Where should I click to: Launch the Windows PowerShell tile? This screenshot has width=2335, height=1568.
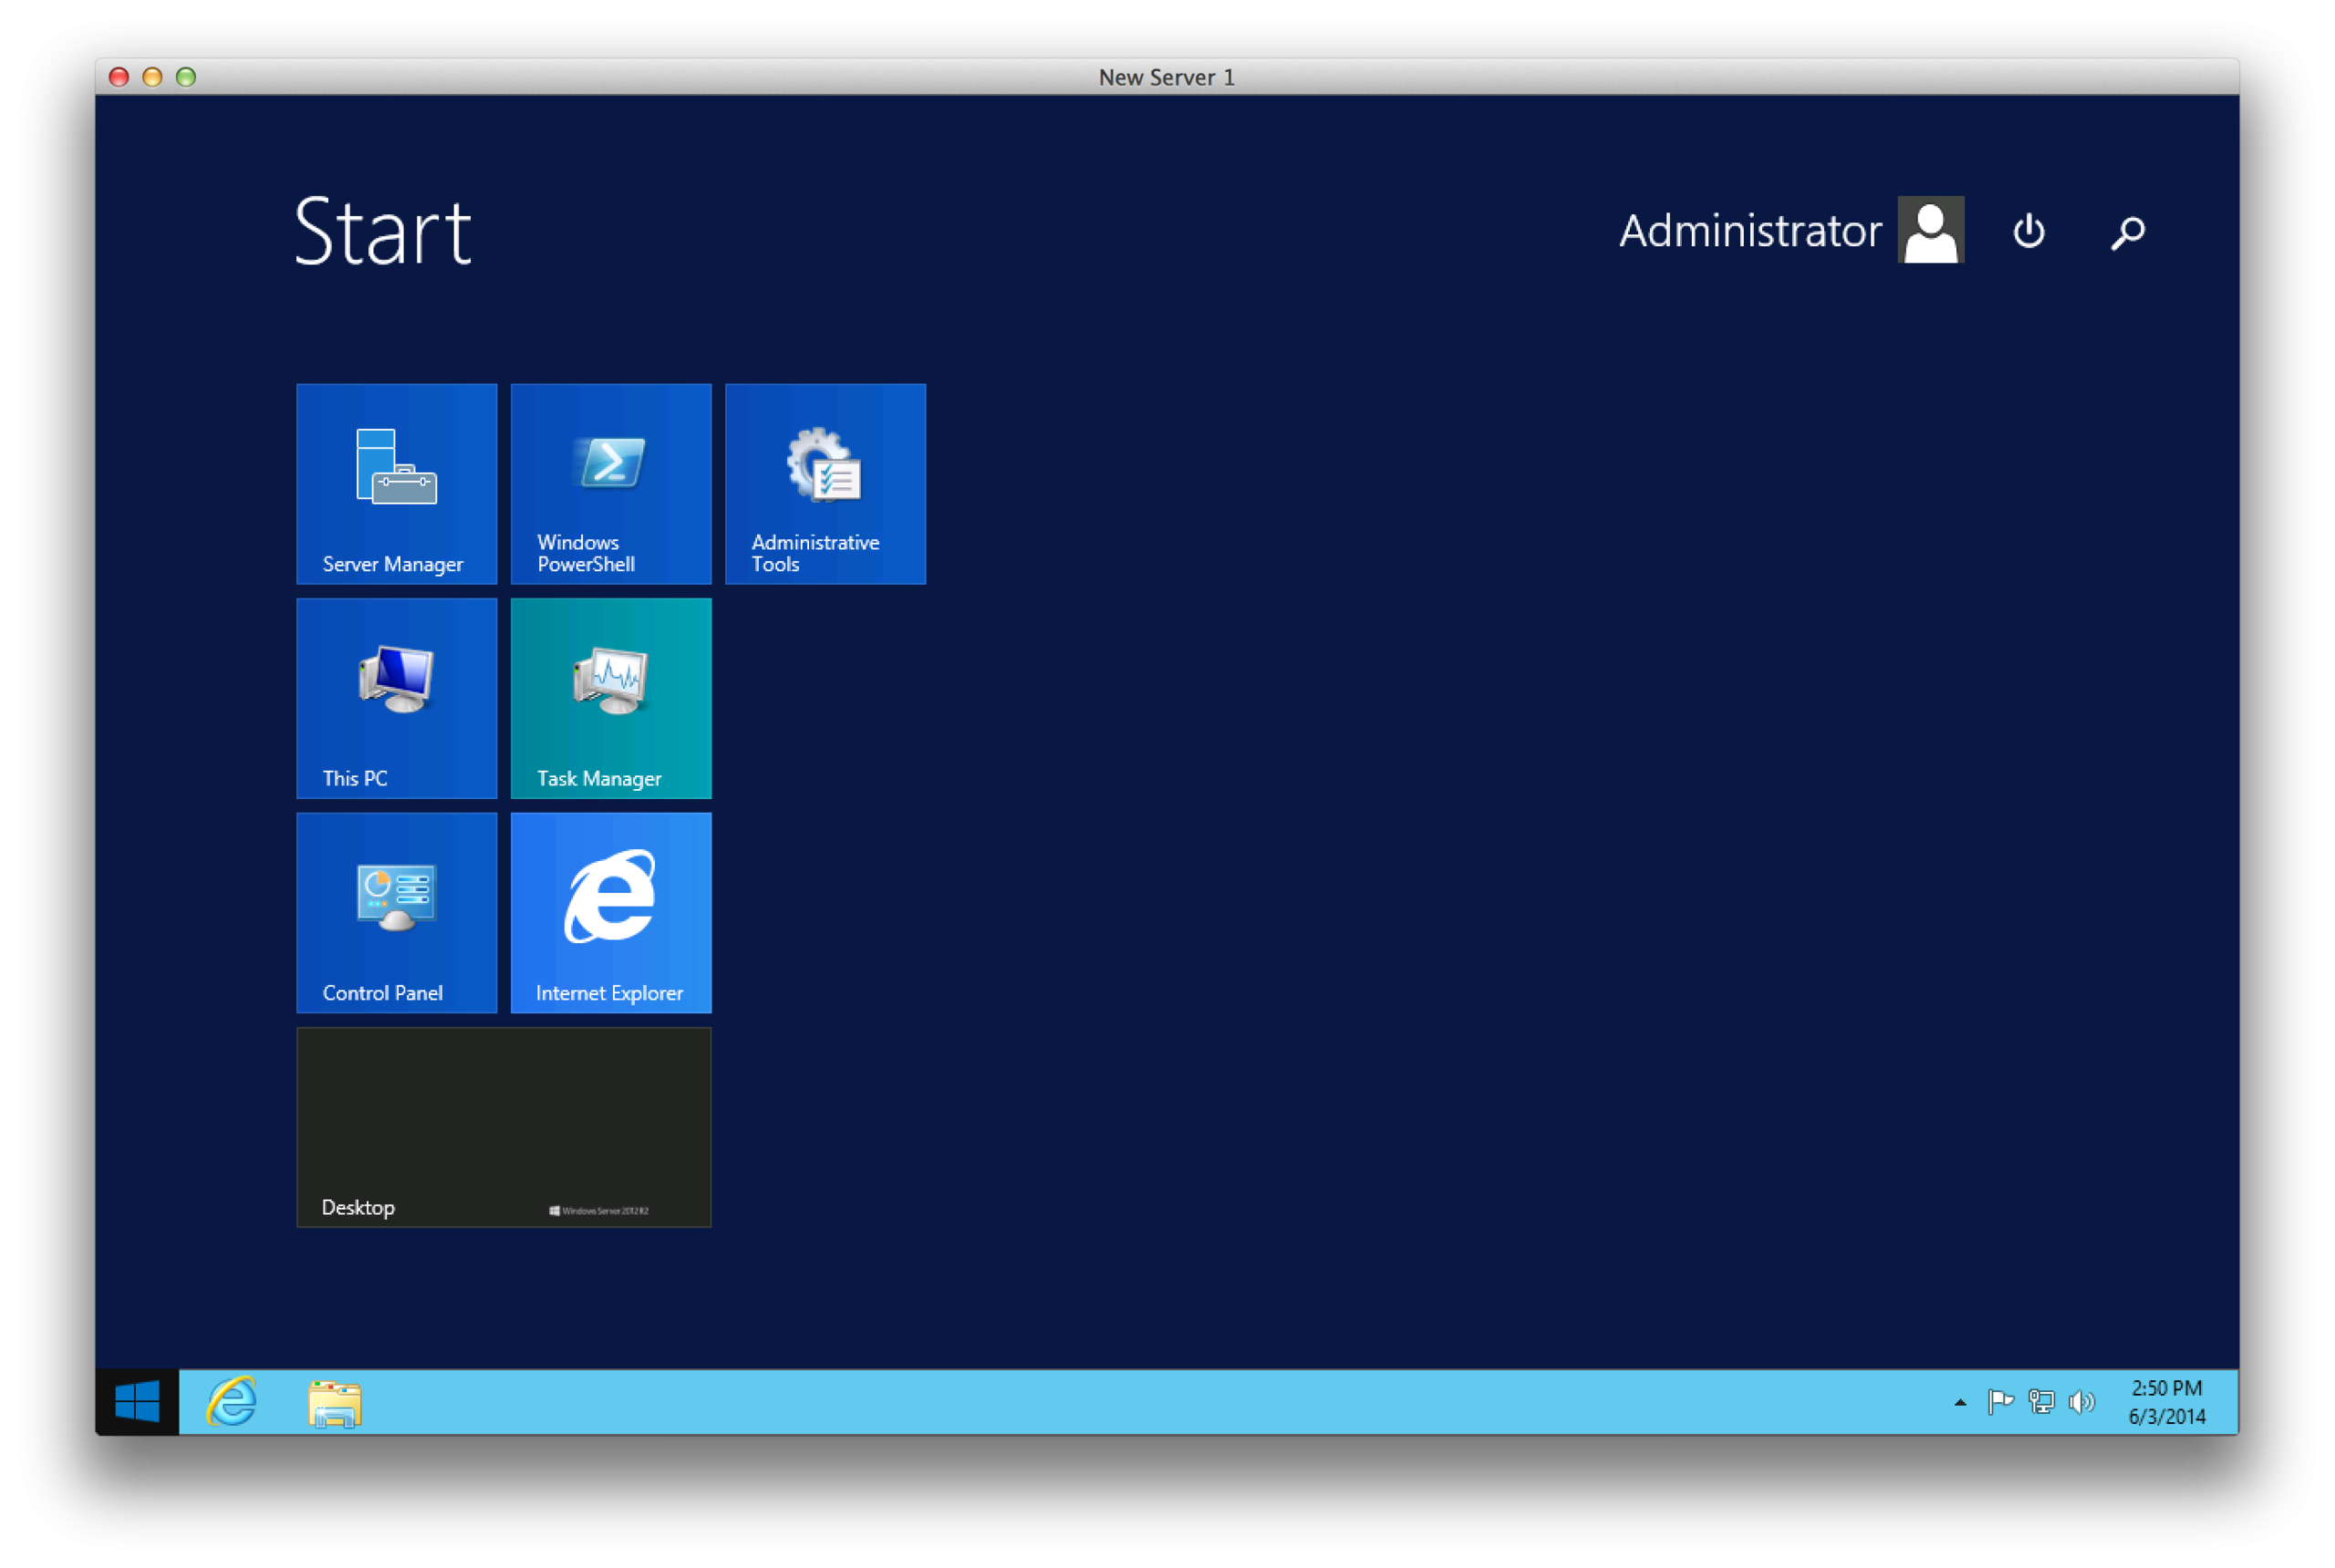[610, 483]
